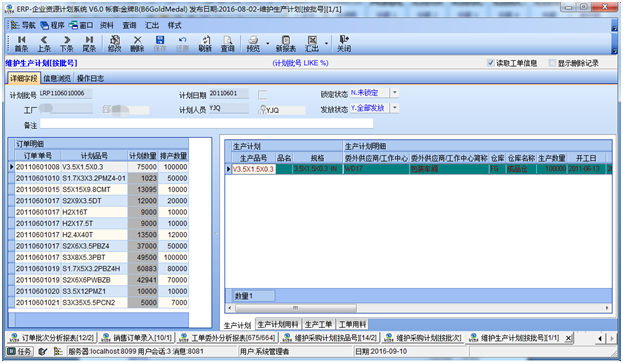Select the 详细字段 tab
Viewport: 623px width, 363px height.
pyautogui.click(x=23, y=78)
